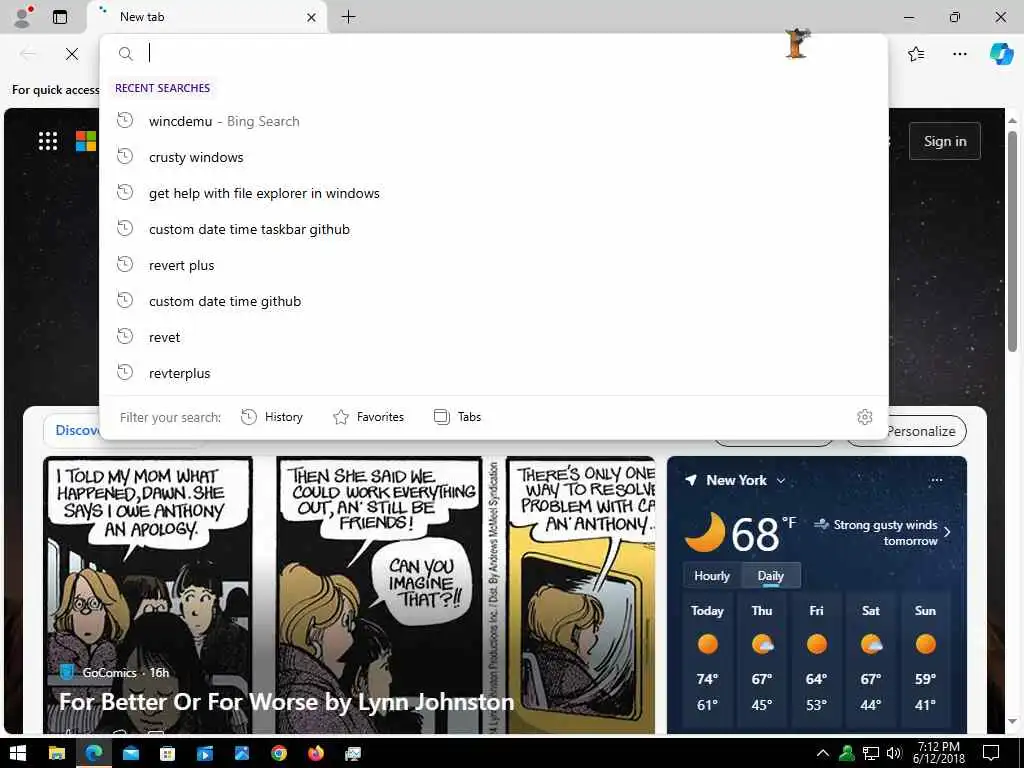
Task: Select recent search 'revet'
Action: (494, 337)
